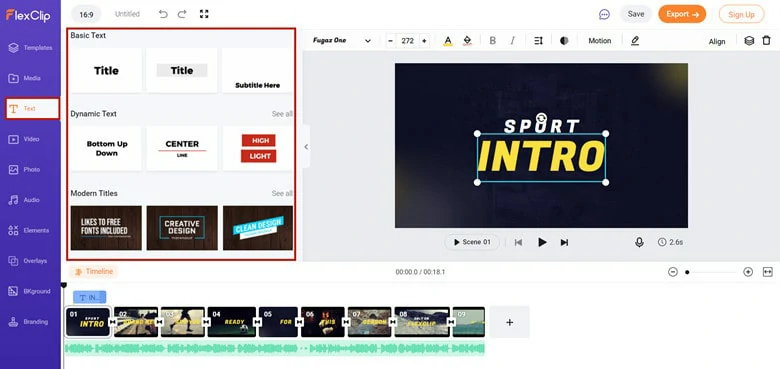Screen dimensions: 780x369
Task: Enter fullscreen preview mode
Action: (204, 14)
